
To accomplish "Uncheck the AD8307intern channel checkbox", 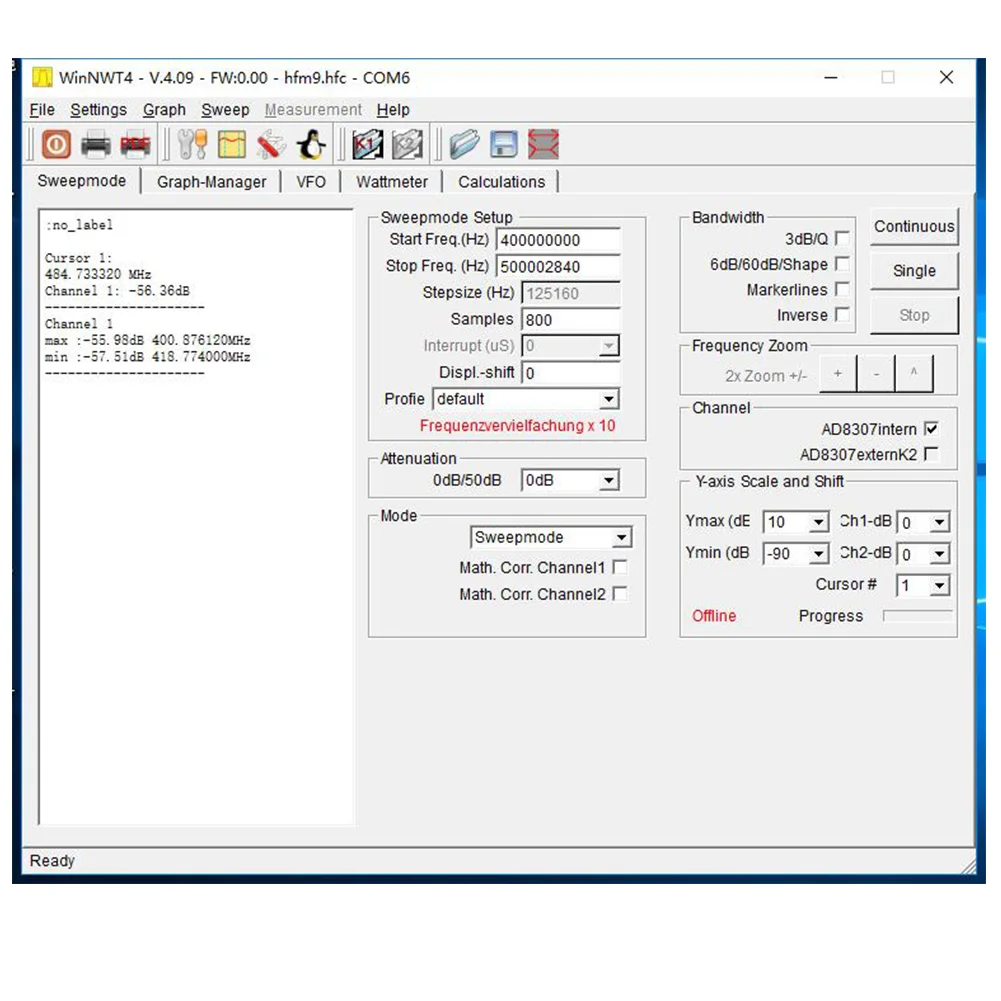I will tap(931, 428).
